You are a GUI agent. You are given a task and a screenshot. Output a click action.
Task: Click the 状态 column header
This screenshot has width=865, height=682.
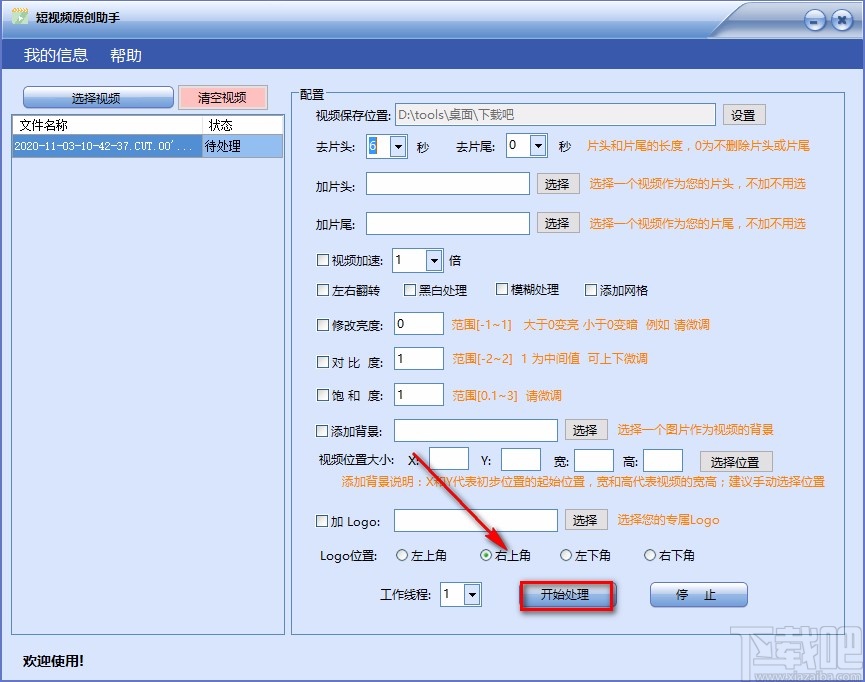click(x=243, y=125)
